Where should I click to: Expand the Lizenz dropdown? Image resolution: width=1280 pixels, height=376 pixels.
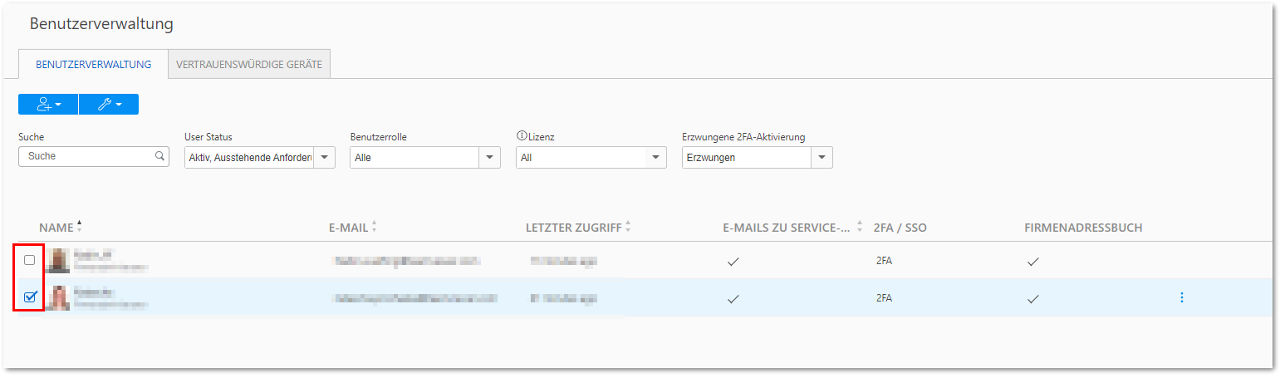click(x=655, y=157)
